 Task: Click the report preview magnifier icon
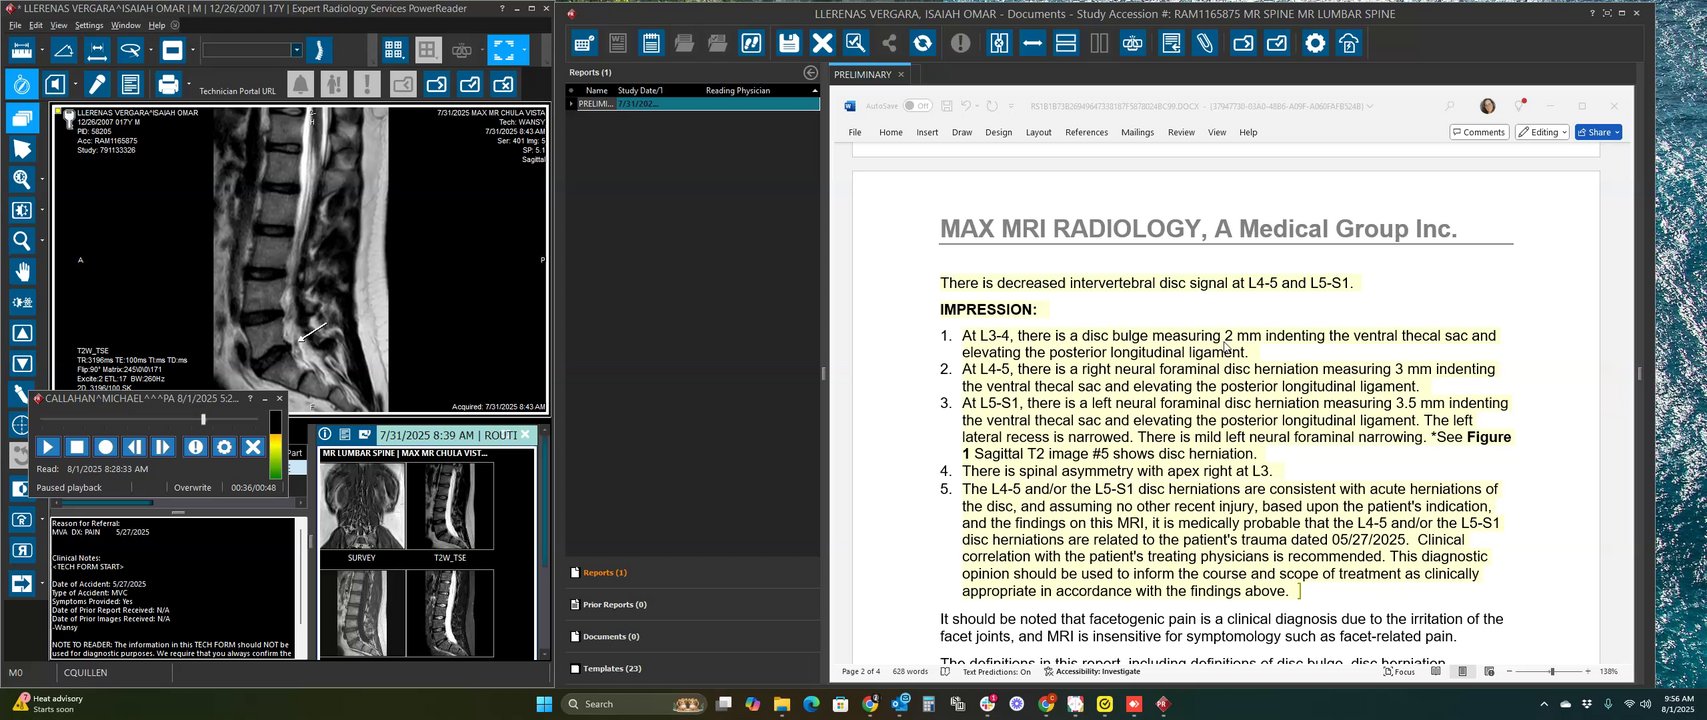pos(855,43)
